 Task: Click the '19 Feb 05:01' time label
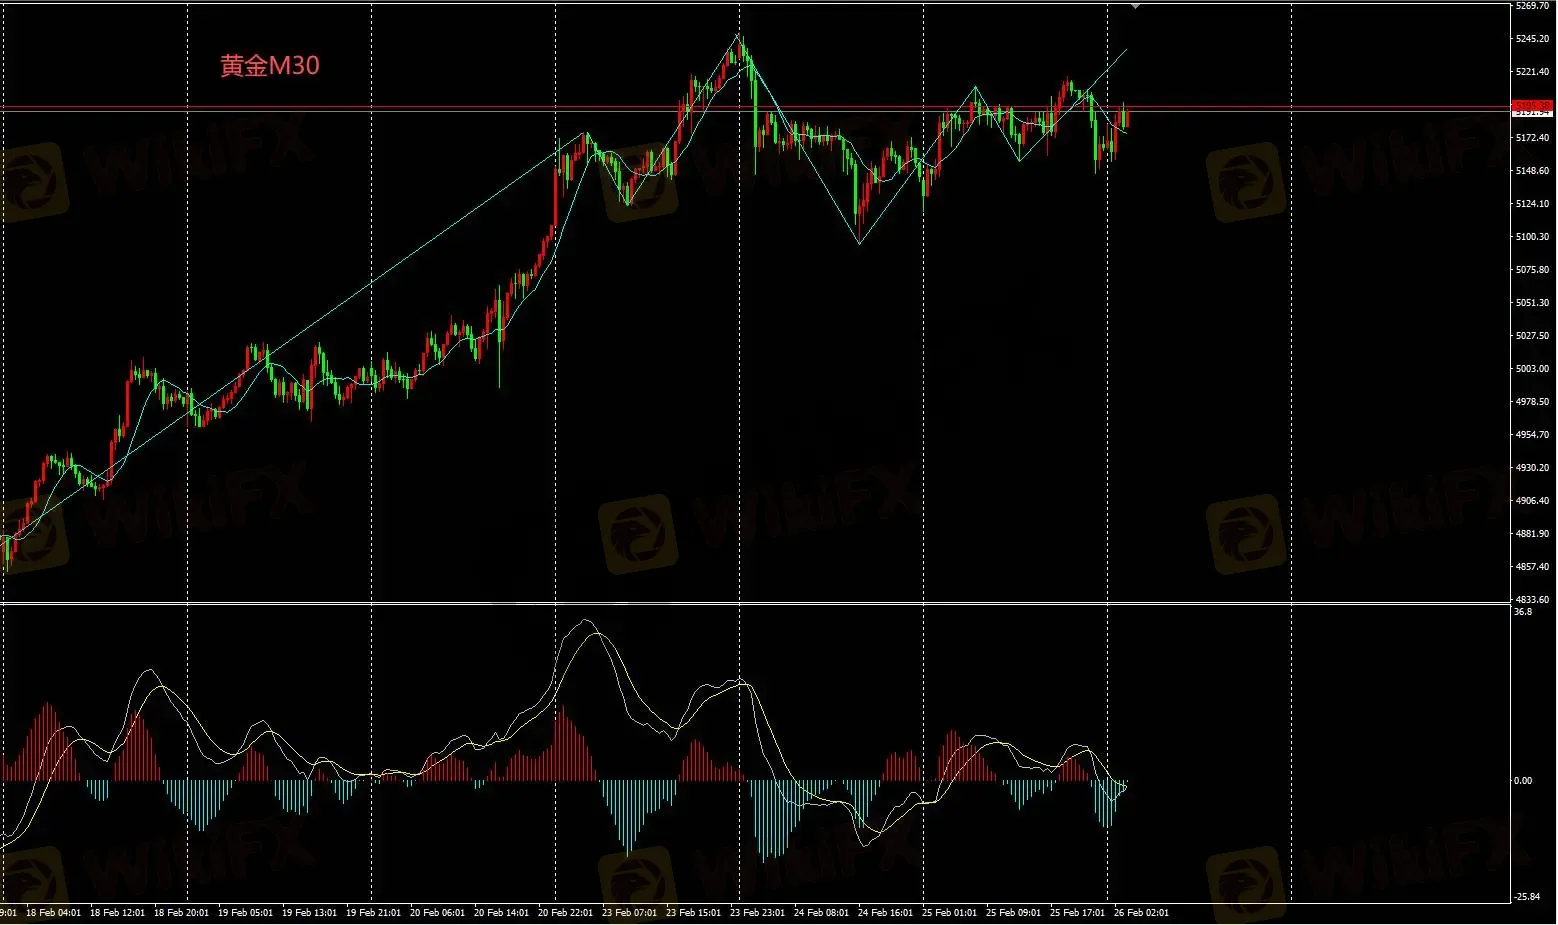pyautogui.click(x=246, y=913)
